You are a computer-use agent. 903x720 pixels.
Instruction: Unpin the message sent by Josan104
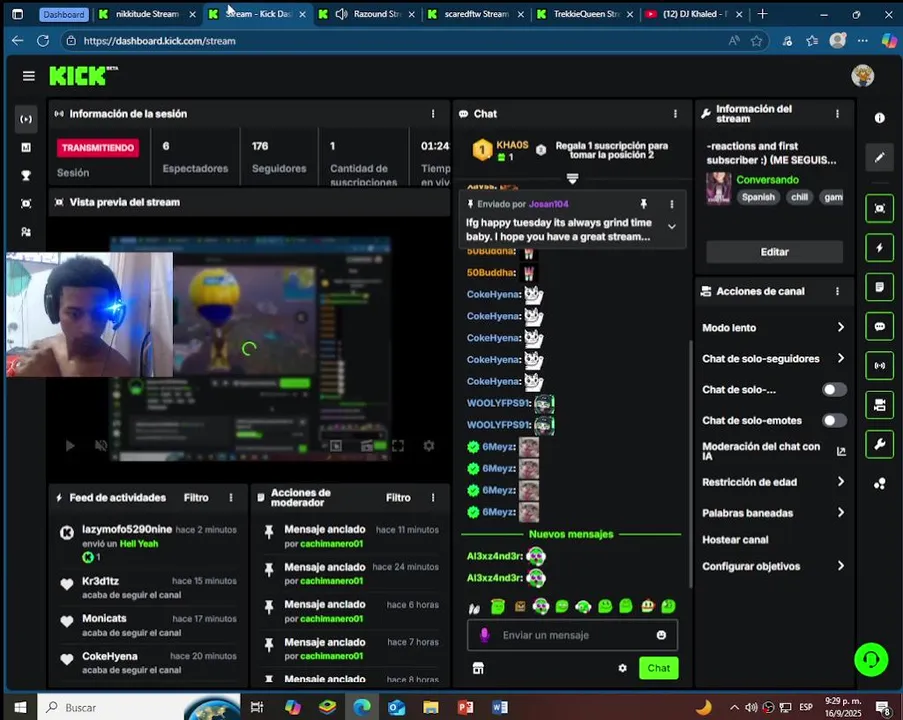[643, 204]
